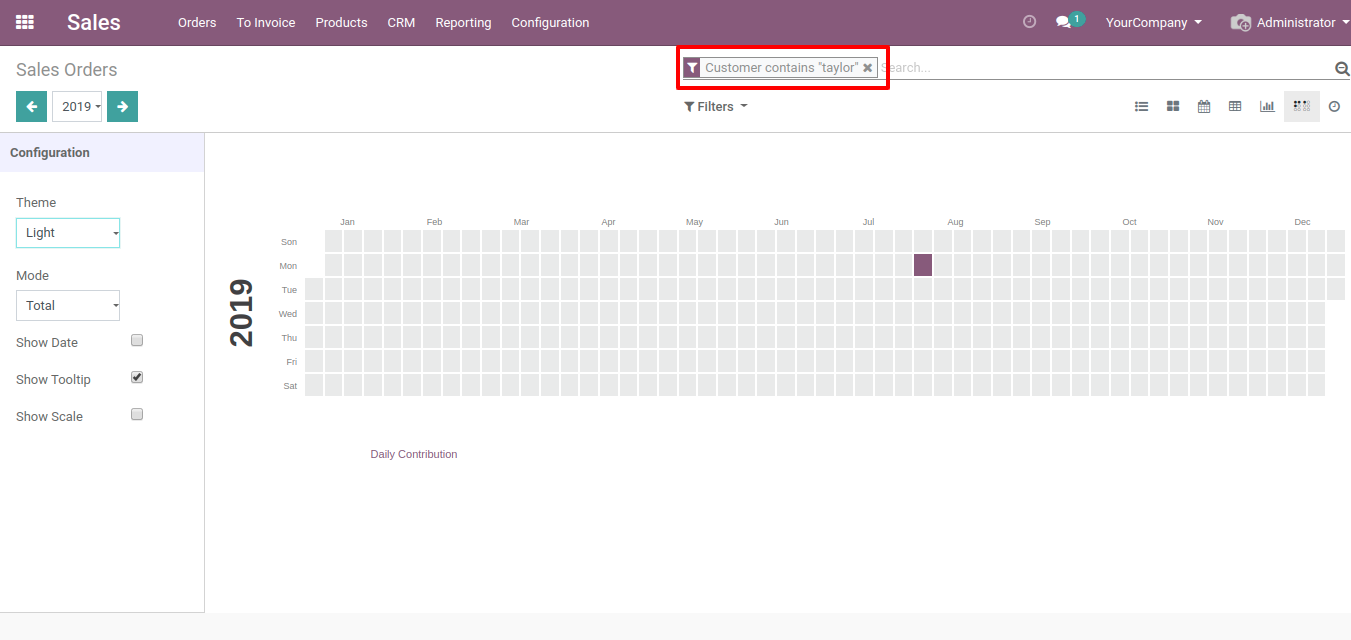Open the Reporting menu
The image size is (1351, 640).
(463, 22)
